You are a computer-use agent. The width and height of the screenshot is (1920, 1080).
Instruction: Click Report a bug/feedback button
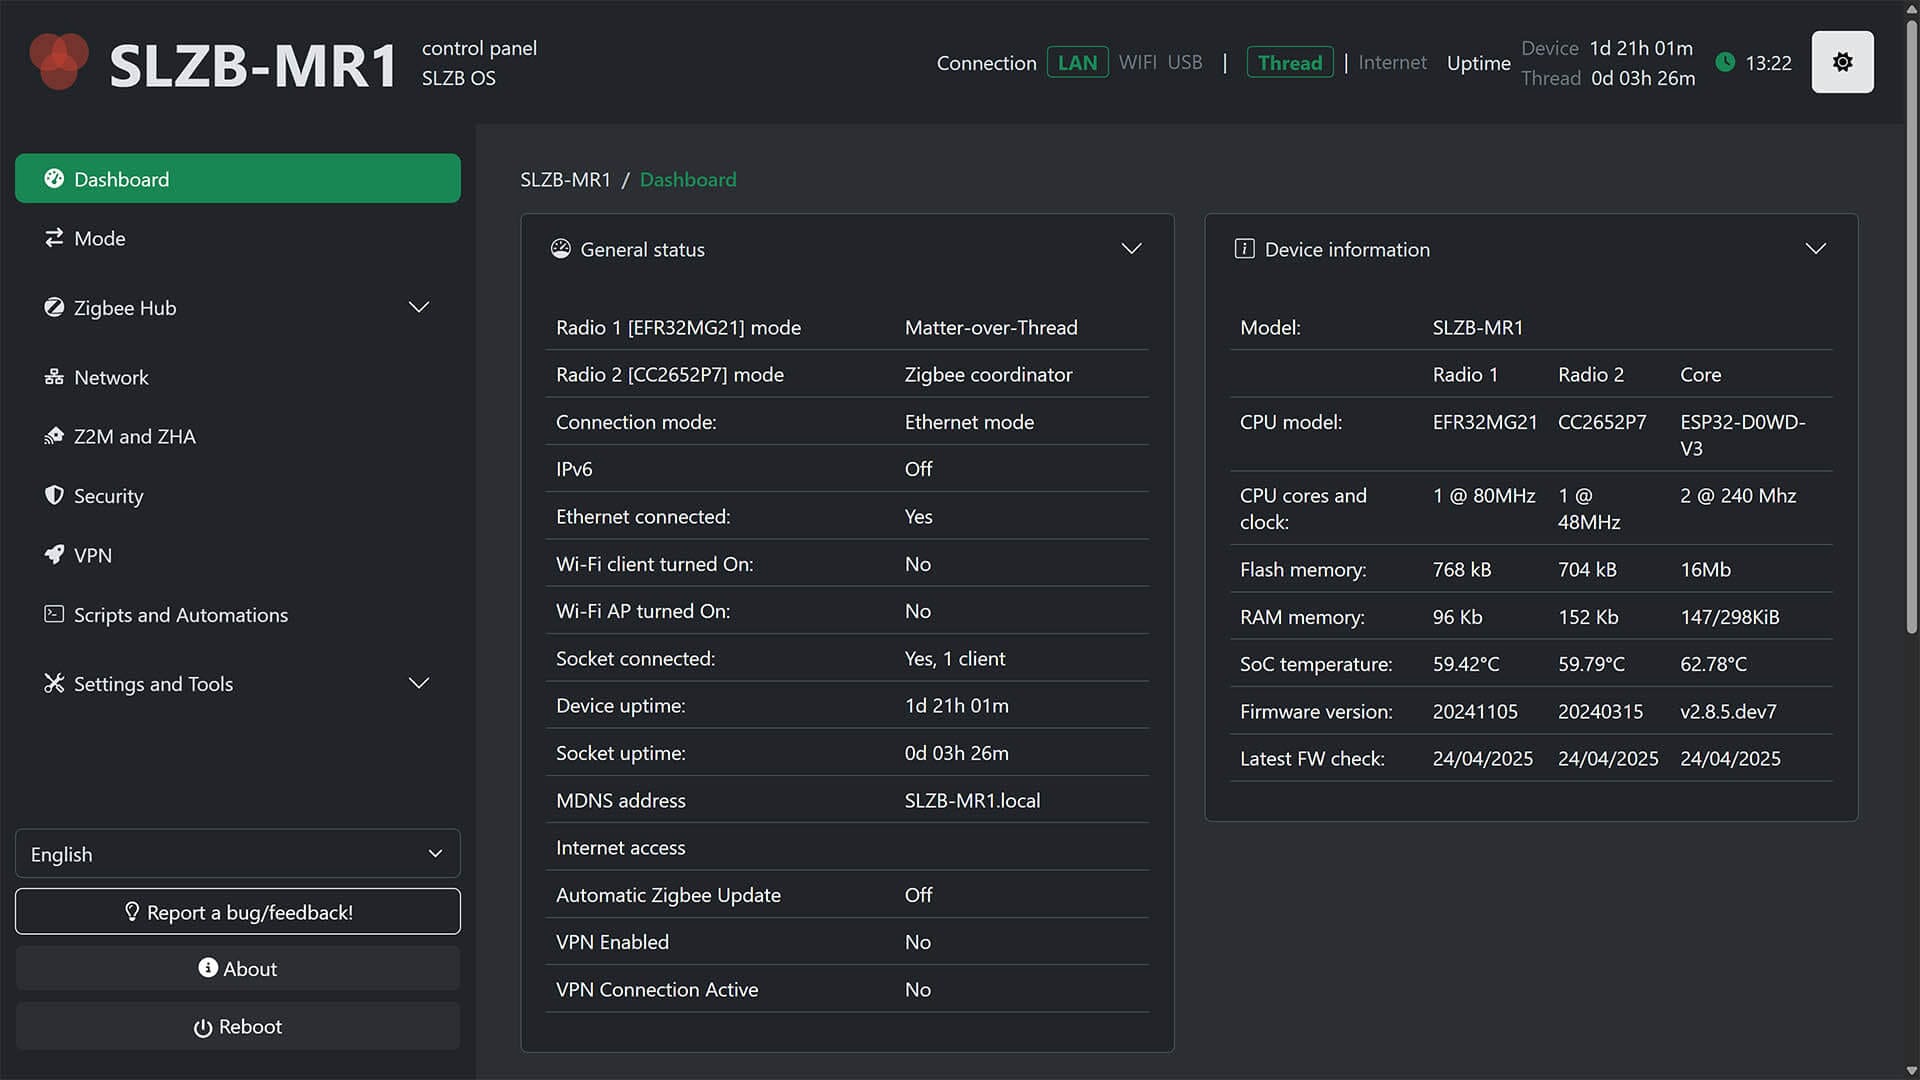[237, 912]
